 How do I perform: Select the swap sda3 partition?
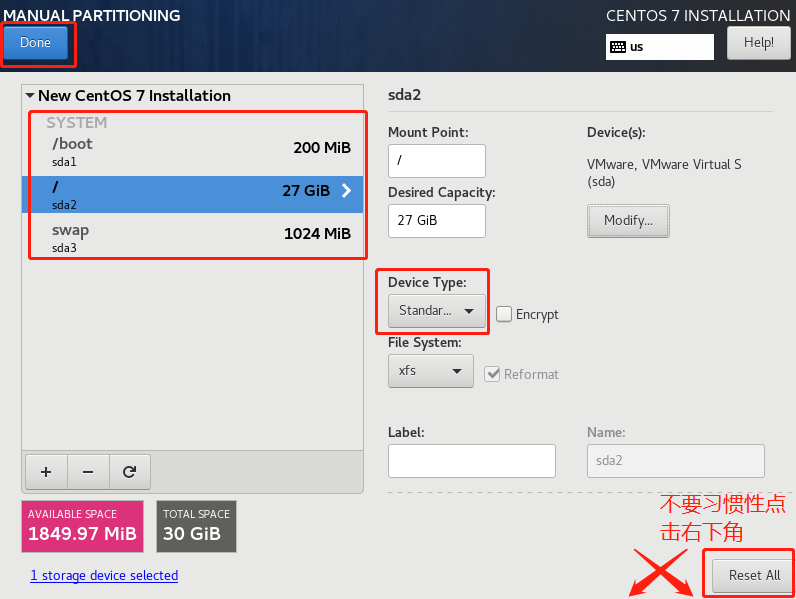tap(192, 237)
